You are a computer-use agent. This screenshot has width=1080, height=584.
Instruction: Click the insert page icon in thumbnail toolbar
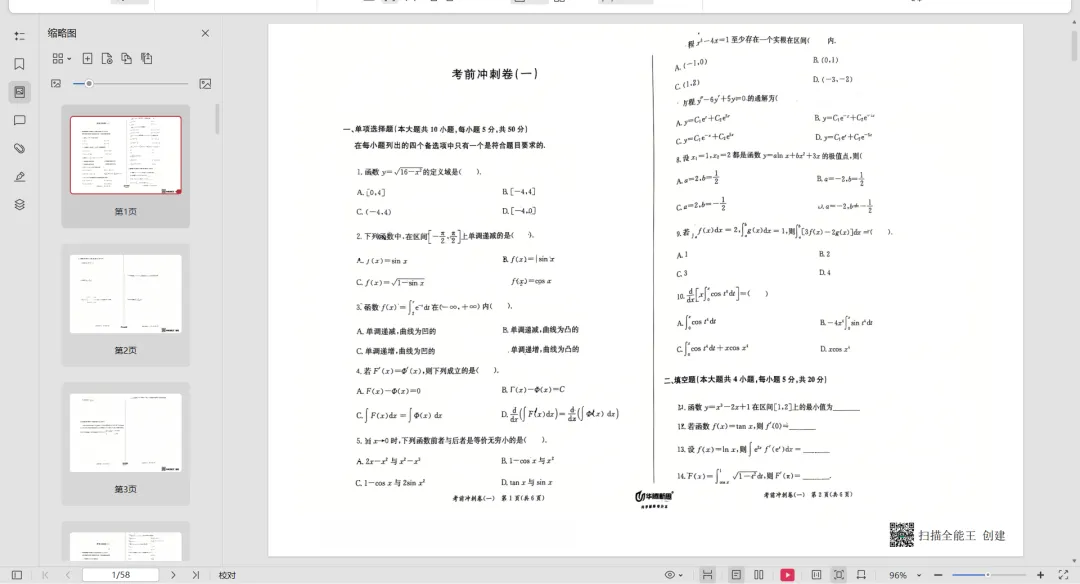[87, 58]
